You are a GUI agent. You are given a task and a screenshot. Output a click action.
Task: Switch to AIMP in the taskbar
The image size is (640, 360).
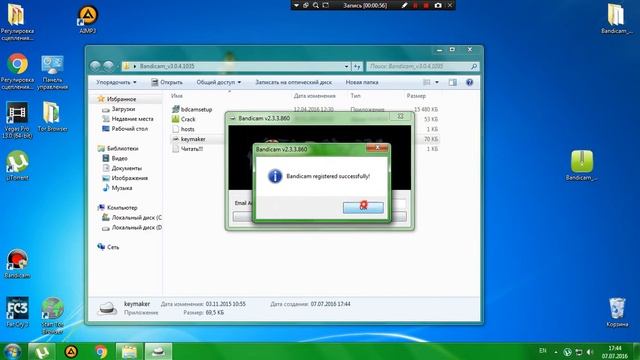(71, 351)
